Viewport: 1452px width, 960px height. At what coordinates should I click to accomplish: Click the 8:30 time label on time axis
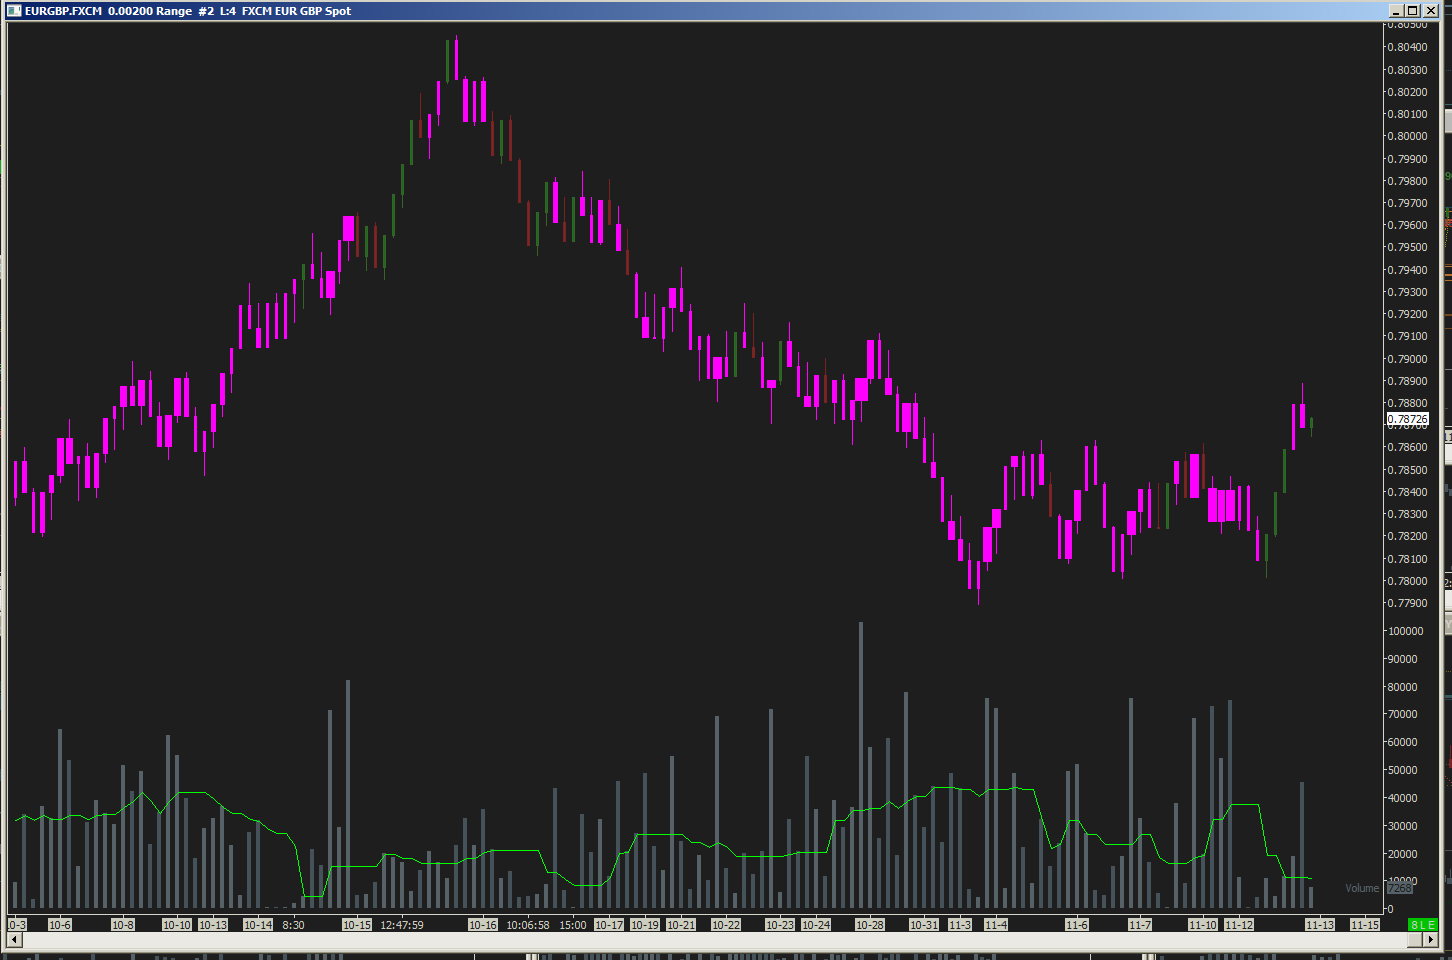coord(293,925)
